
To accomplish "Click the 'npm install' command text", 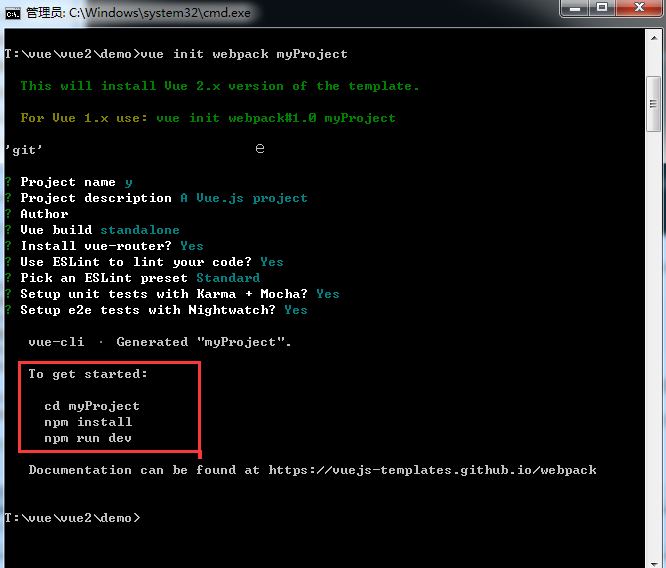I will click(88, 422).
